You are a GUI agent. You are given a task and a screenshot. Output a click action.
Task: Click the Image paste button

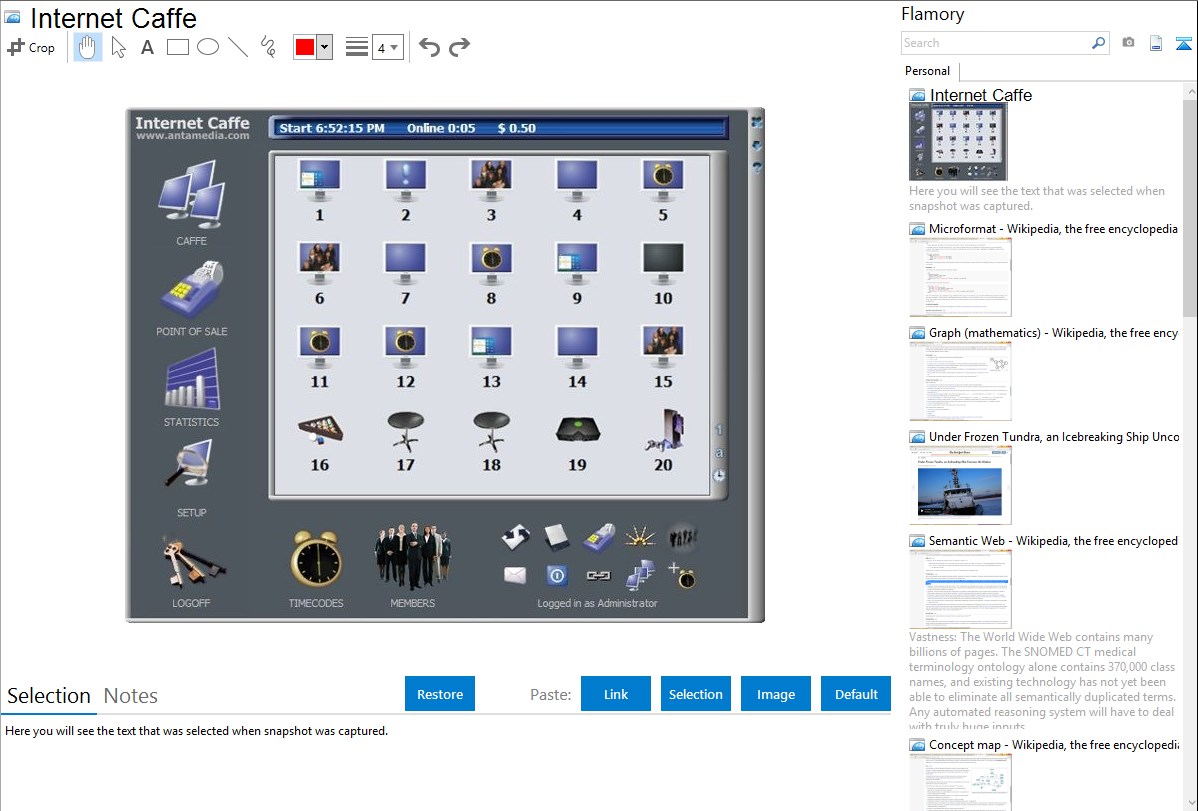tap(776, 694)
